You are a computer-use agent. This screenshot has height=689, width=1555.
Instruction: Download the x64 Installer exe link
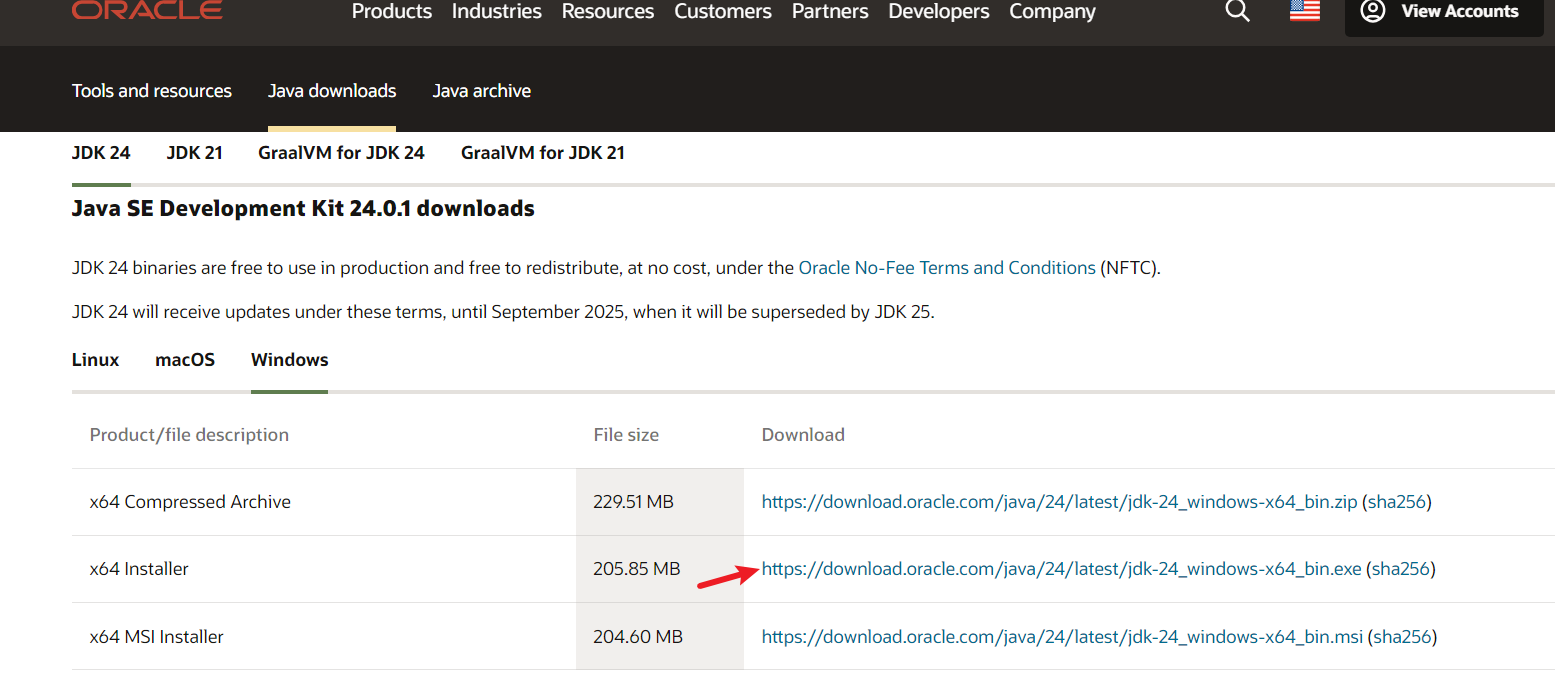[x=1061, y=569]
